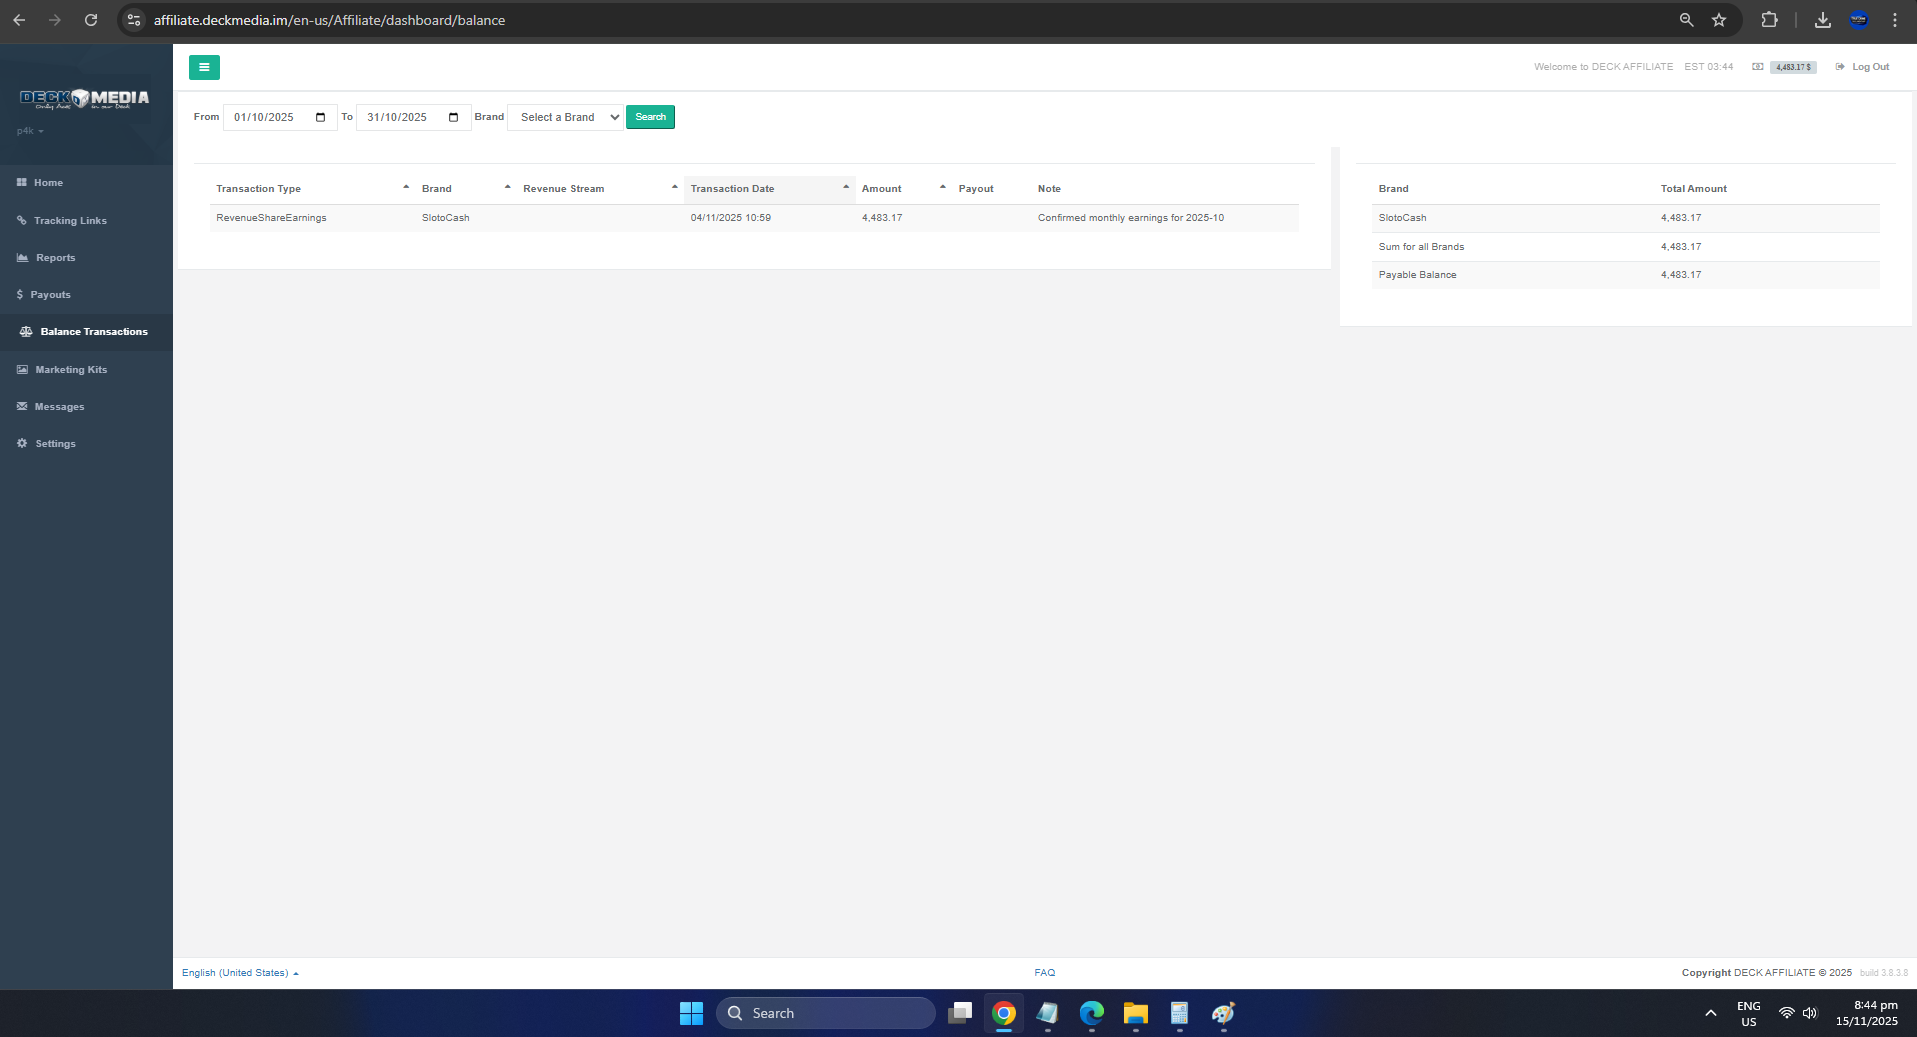Sort table by Transaction Date column

click(x=732, y=189)
